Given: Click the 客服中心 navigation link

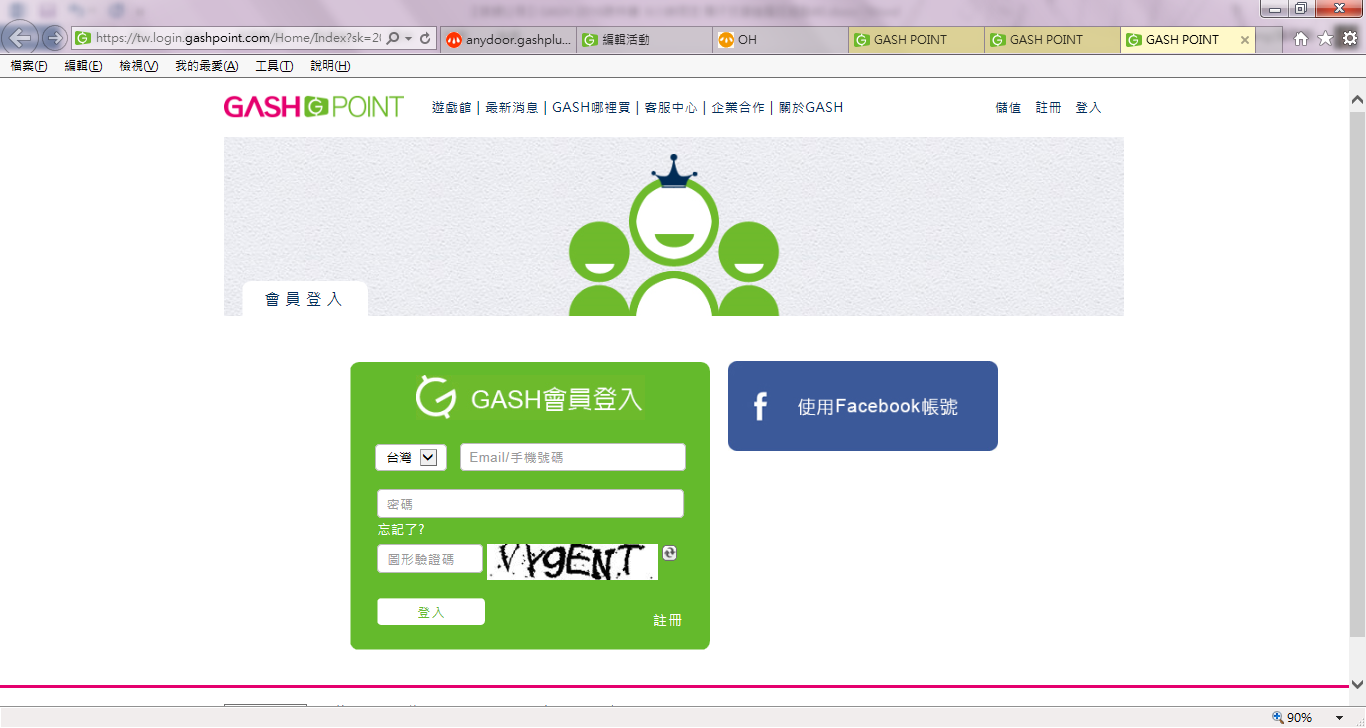Looking at the screenshot, I should (x=671, y=108).
